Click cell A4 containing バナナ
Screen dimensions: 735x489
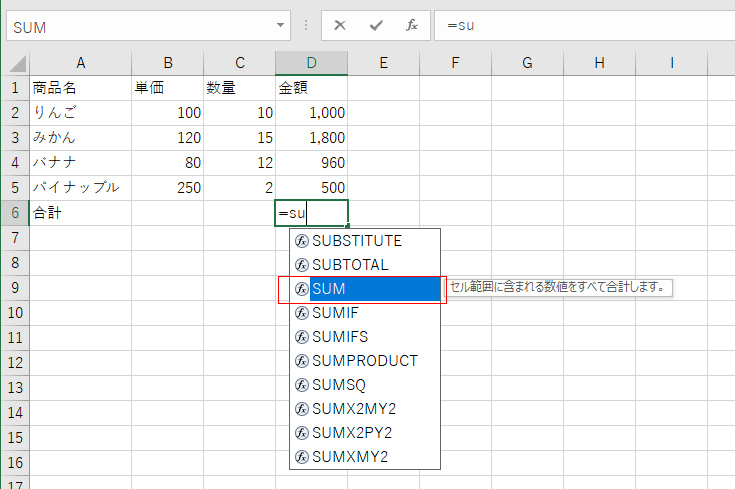point(81,163)
